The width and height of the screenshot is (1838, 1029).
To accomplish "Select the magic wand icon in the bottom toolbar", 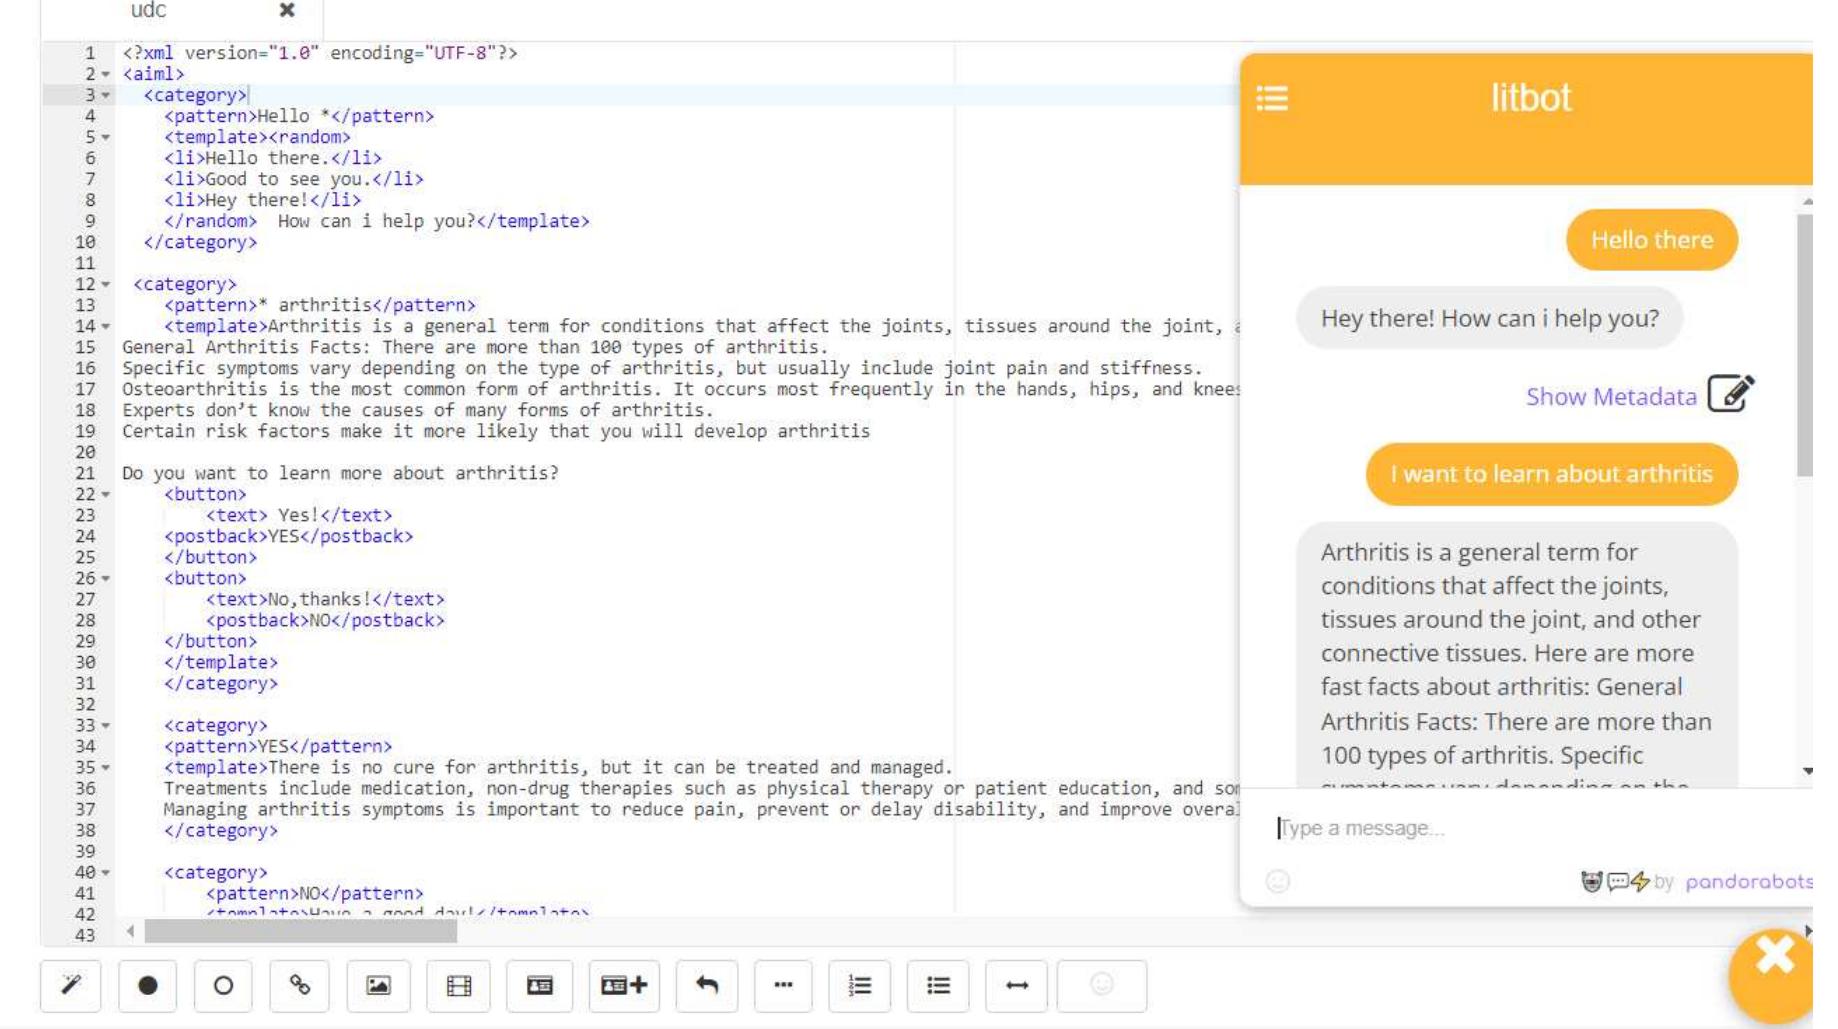I will point(68,986).
